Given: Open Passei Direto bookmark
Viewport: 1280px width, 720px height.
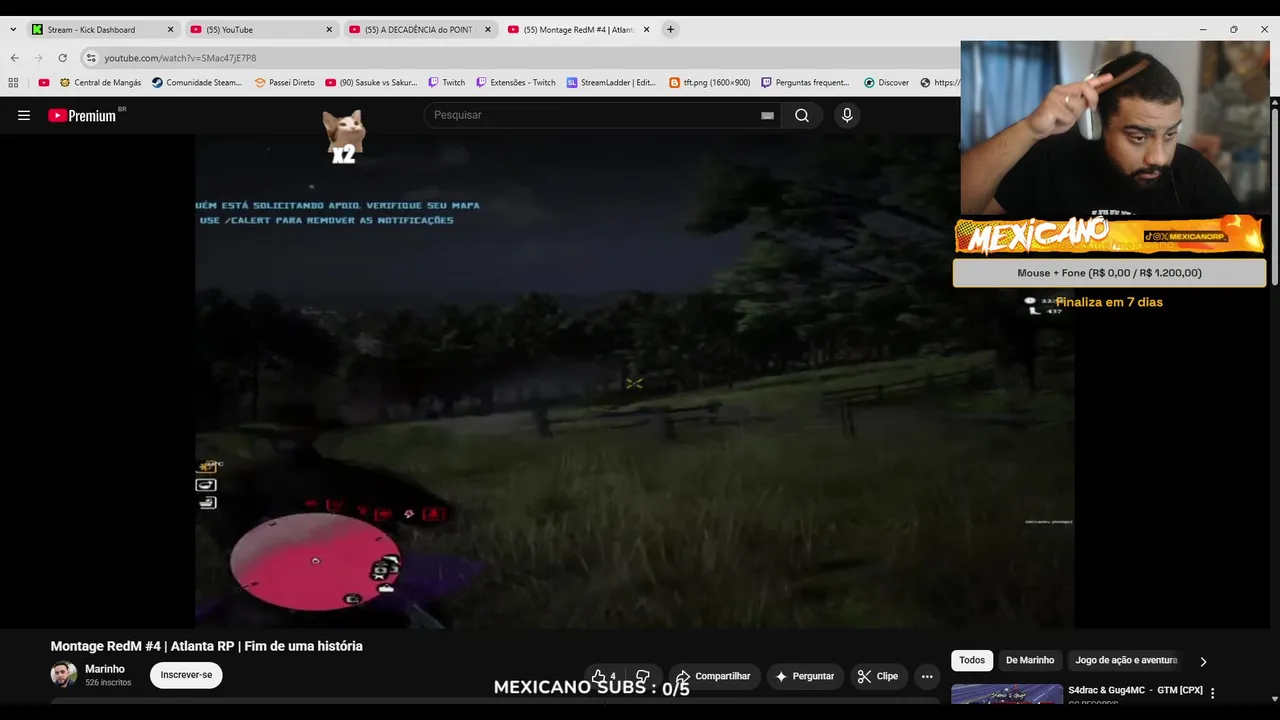Looking at the screenshot, I should pyautogui.click(x=284, y=83).
